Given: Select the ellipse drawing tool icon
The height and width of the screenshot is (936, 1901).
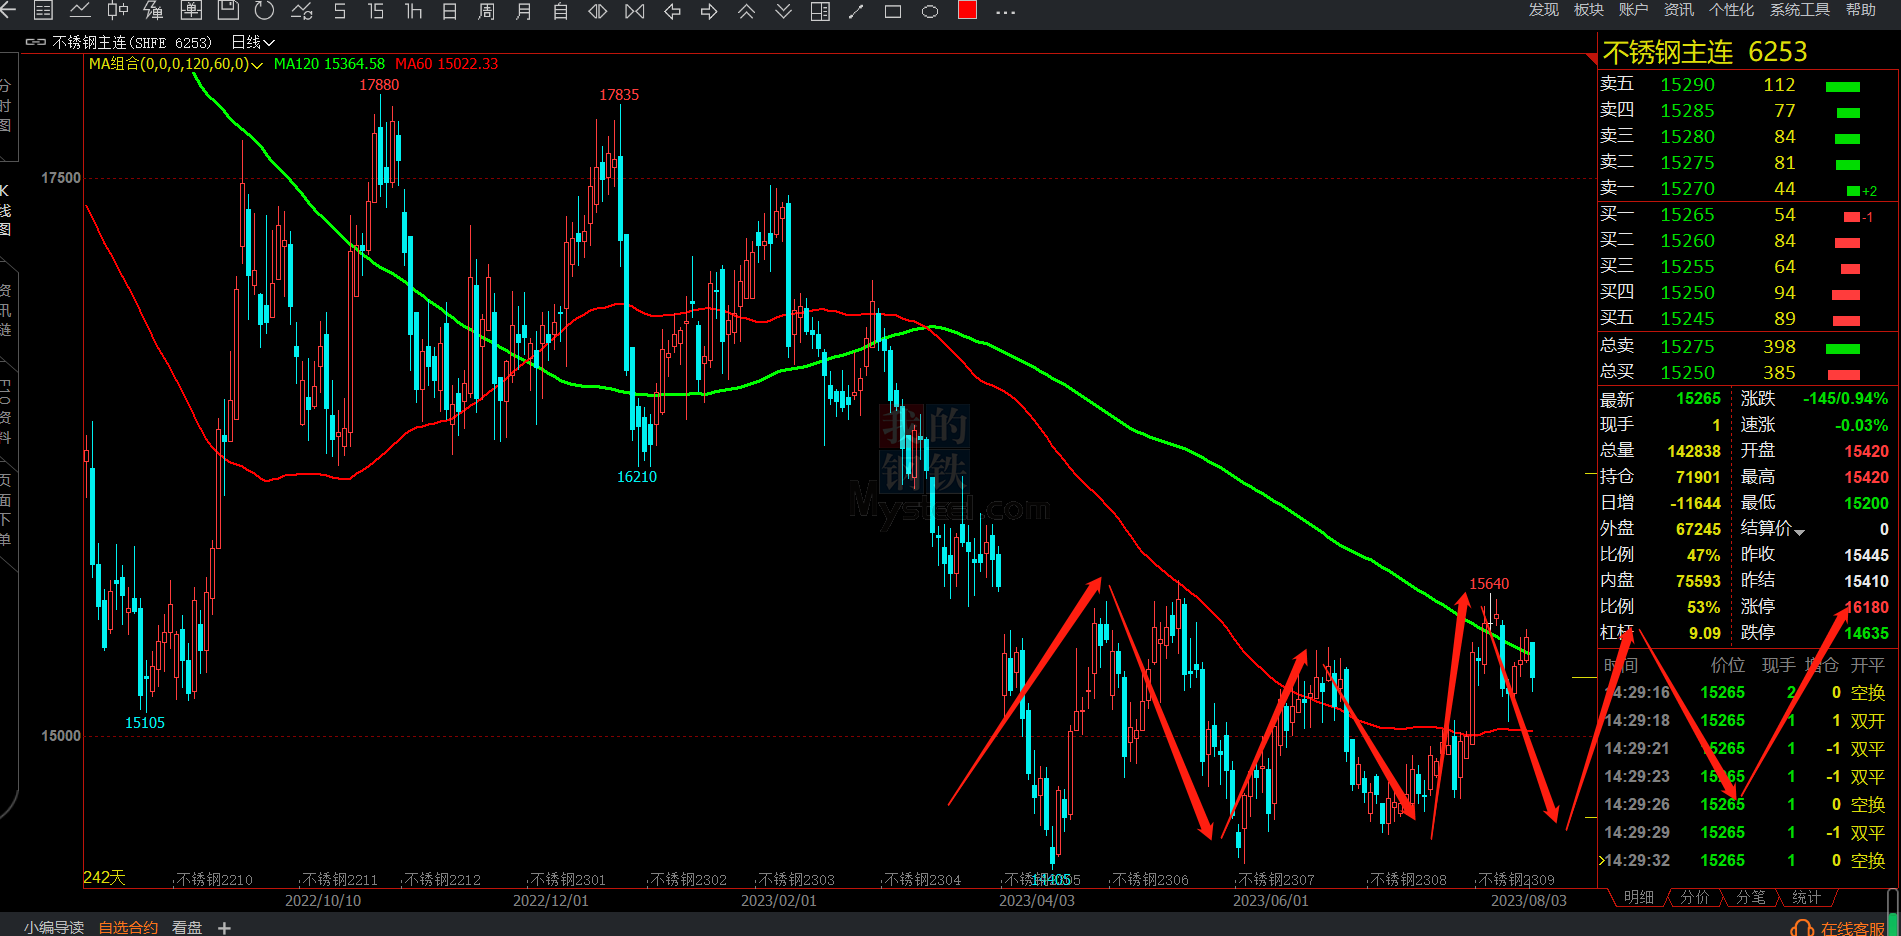Looking at the screenshot, I should 930,11.
